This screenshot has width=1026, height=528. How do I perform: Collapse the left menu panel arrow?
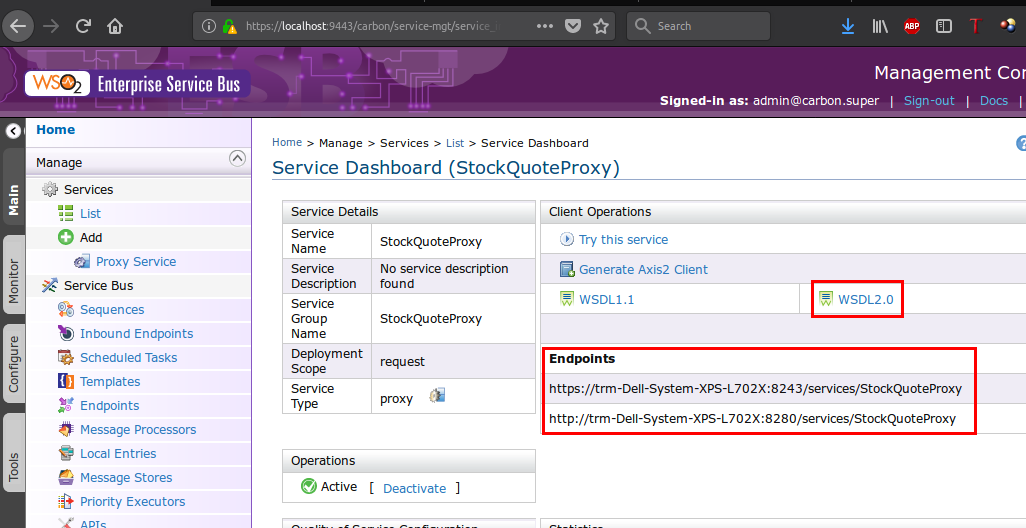click(x=13, y=131)
